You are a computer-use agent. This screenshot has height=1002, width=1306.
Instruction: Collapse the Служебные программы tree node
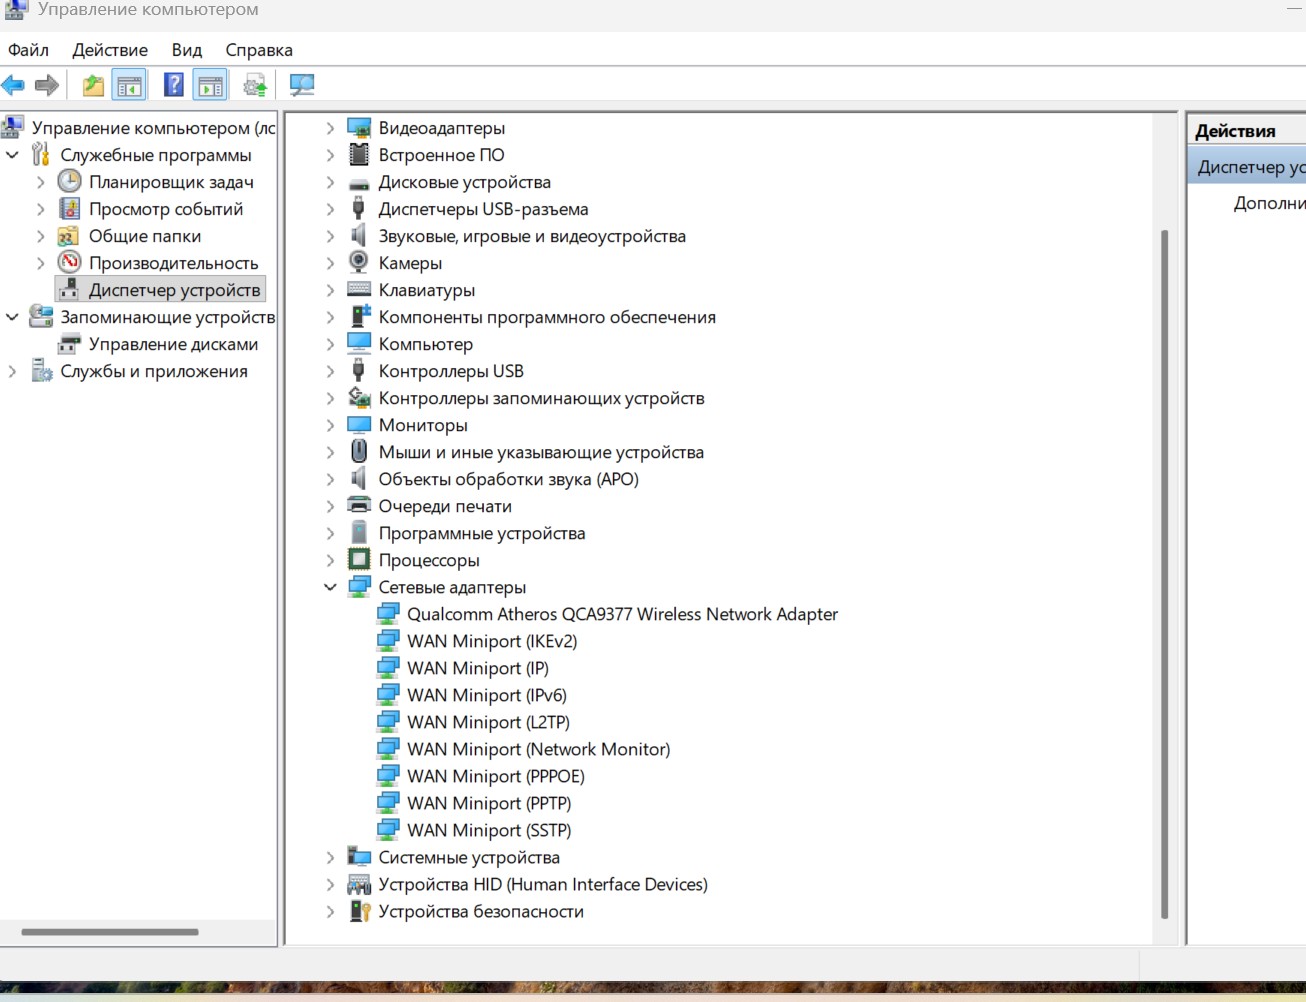pyautogui.click(x=12, y=155)
